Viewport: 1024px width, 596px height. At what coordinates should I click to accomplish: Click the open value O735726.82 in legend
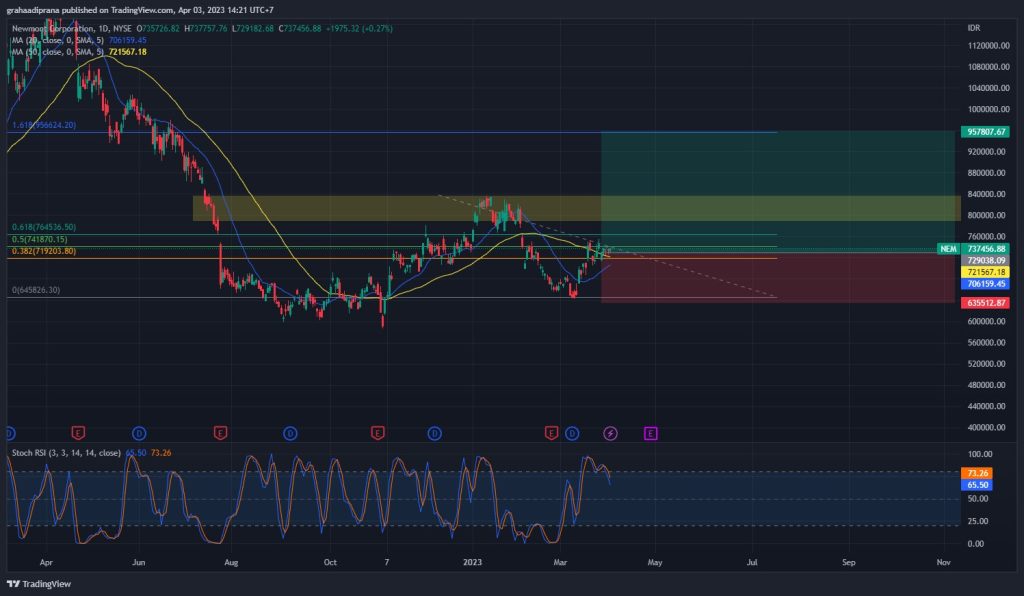(157, 29)
